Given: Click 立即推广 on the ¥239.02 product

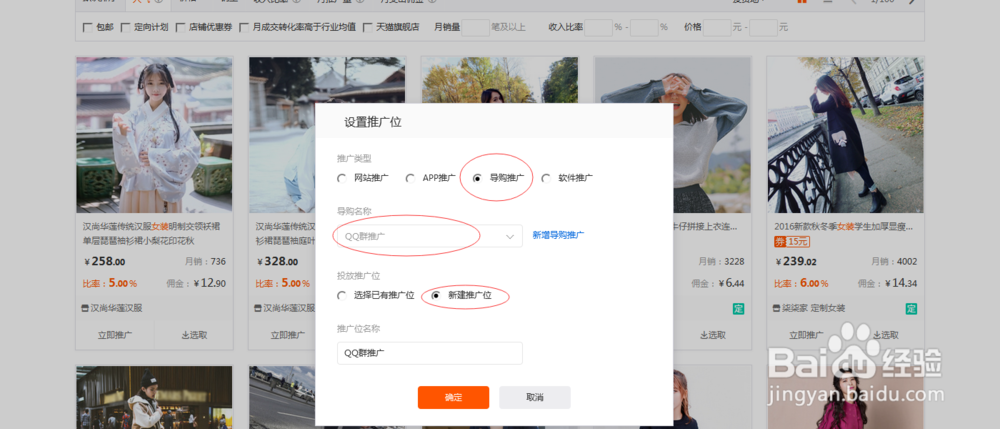Looking at the screenshot, I should [x=807, y=335].
